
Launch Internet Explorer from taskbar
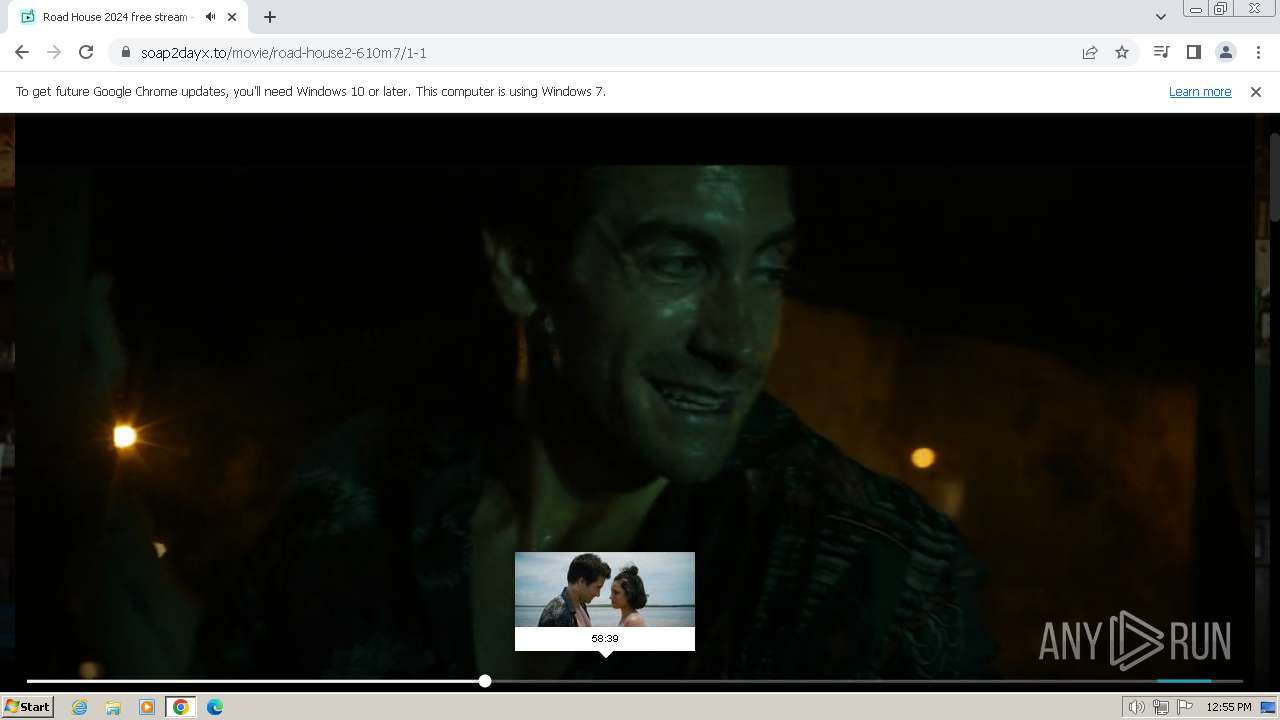tap(79, 707)
